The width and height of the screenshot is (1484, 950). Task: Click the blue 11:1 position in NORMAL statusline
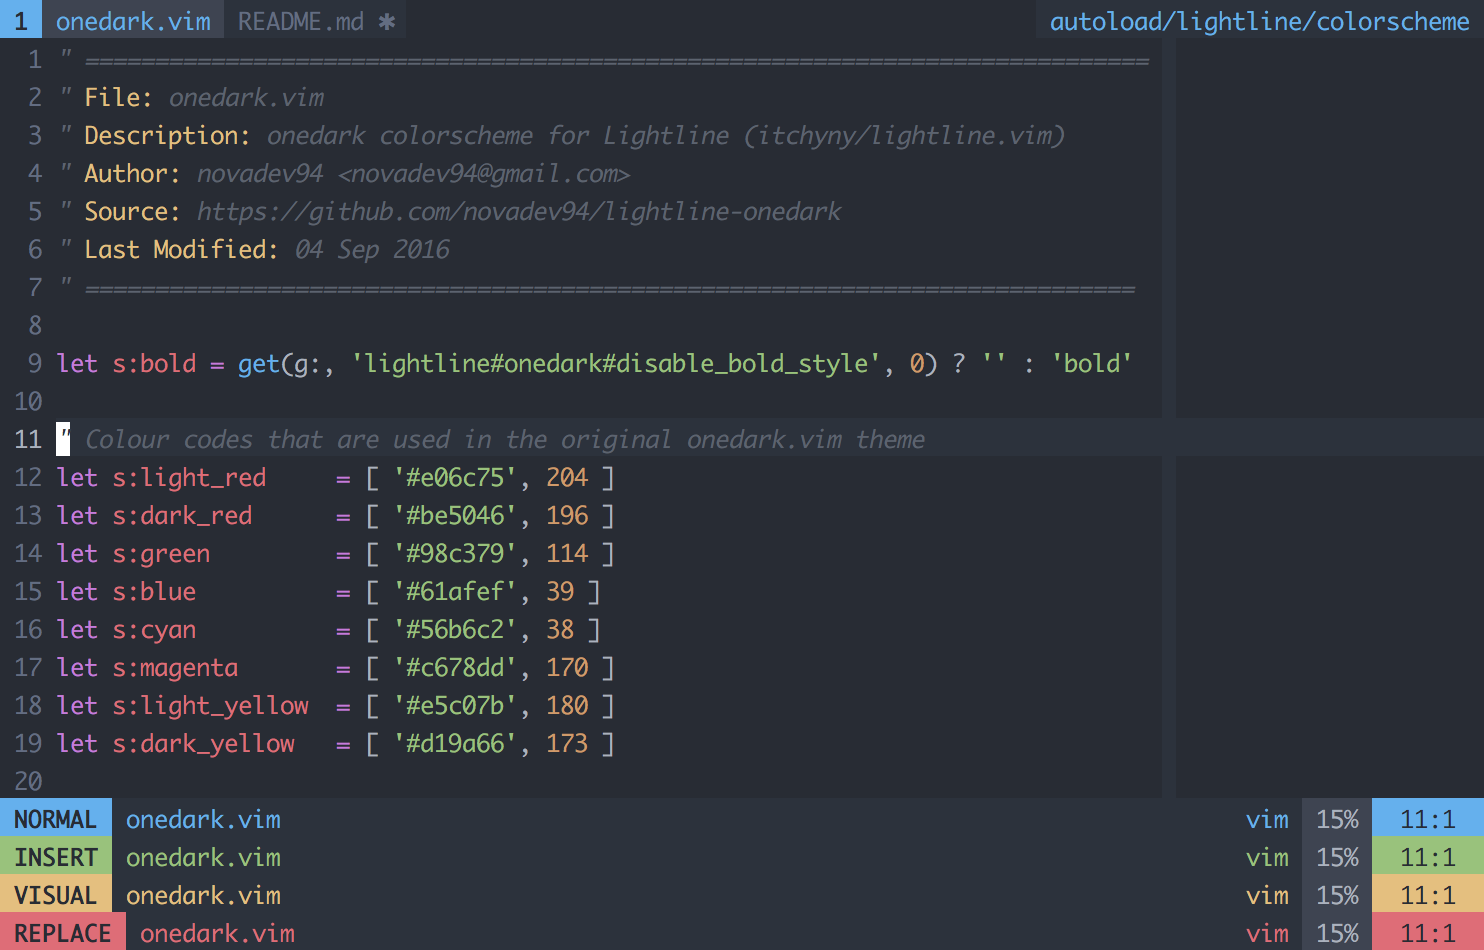tap(1428, 819)
